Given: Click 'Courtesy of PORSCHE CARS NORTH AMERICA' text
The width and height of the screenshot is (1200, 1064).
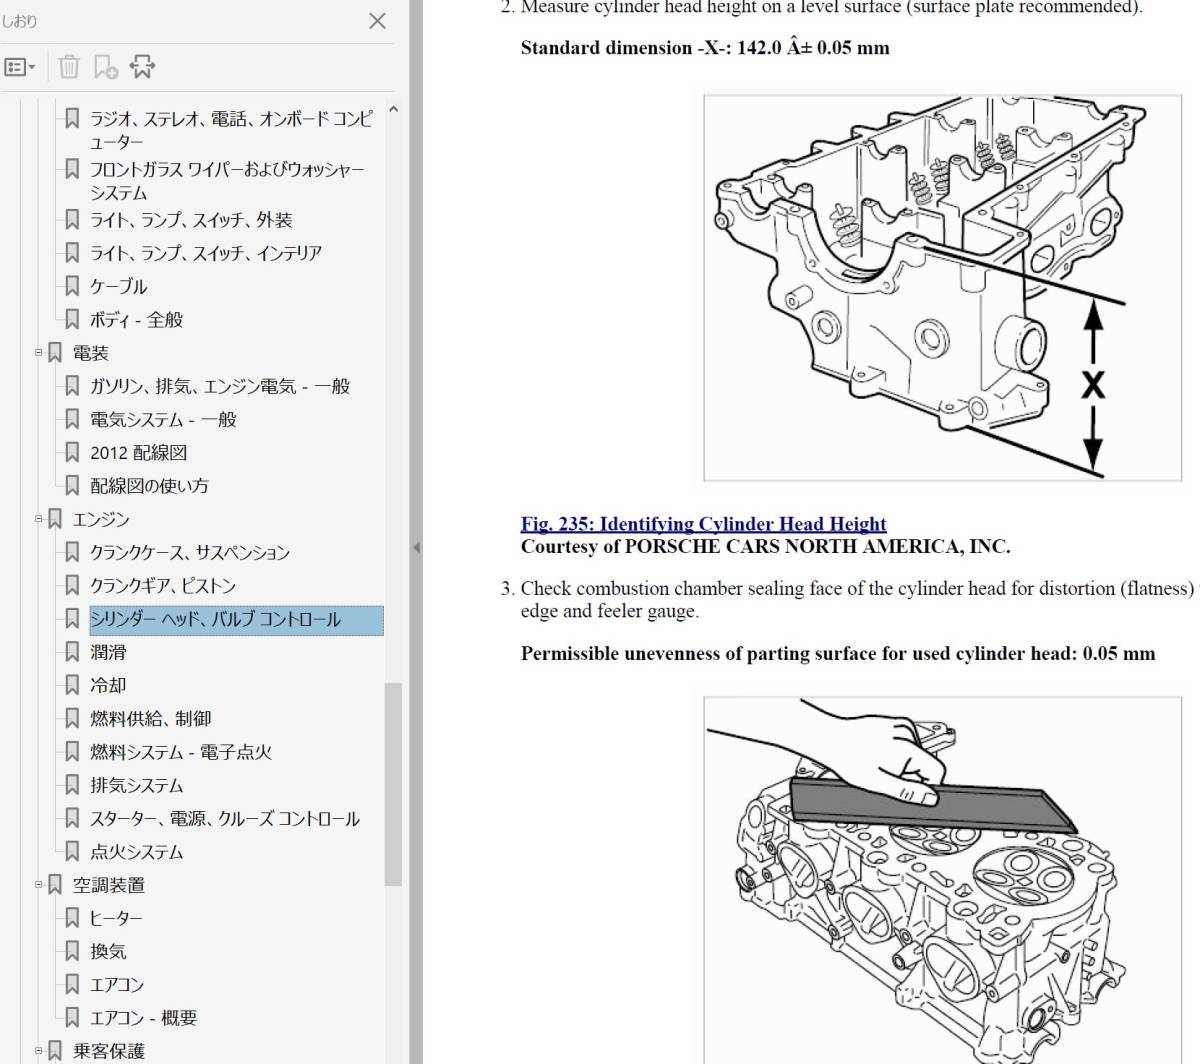Looking at the screenshot, I should coord(765,547).
